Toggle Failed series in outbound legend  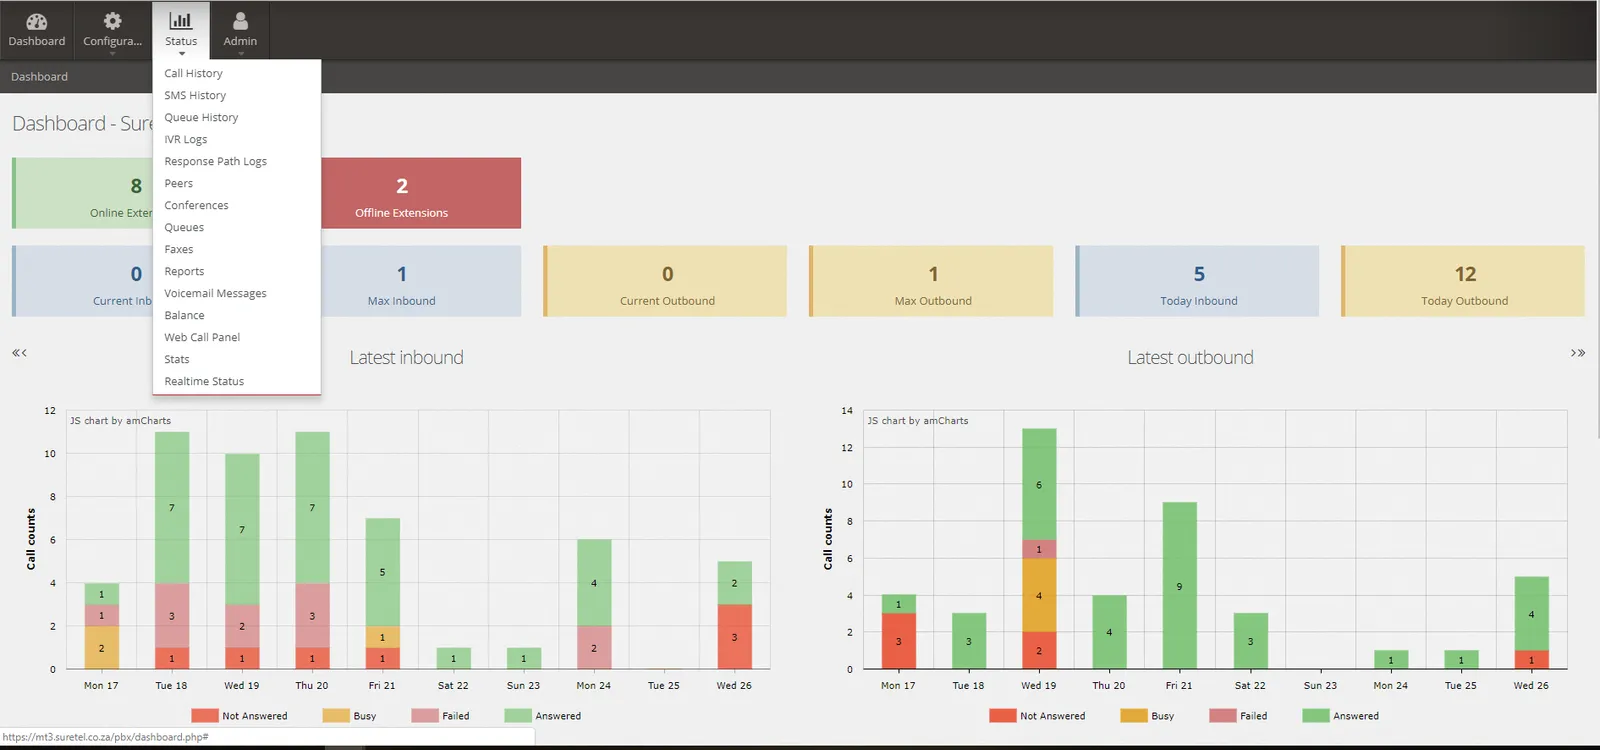click(x=1238, y=716)
